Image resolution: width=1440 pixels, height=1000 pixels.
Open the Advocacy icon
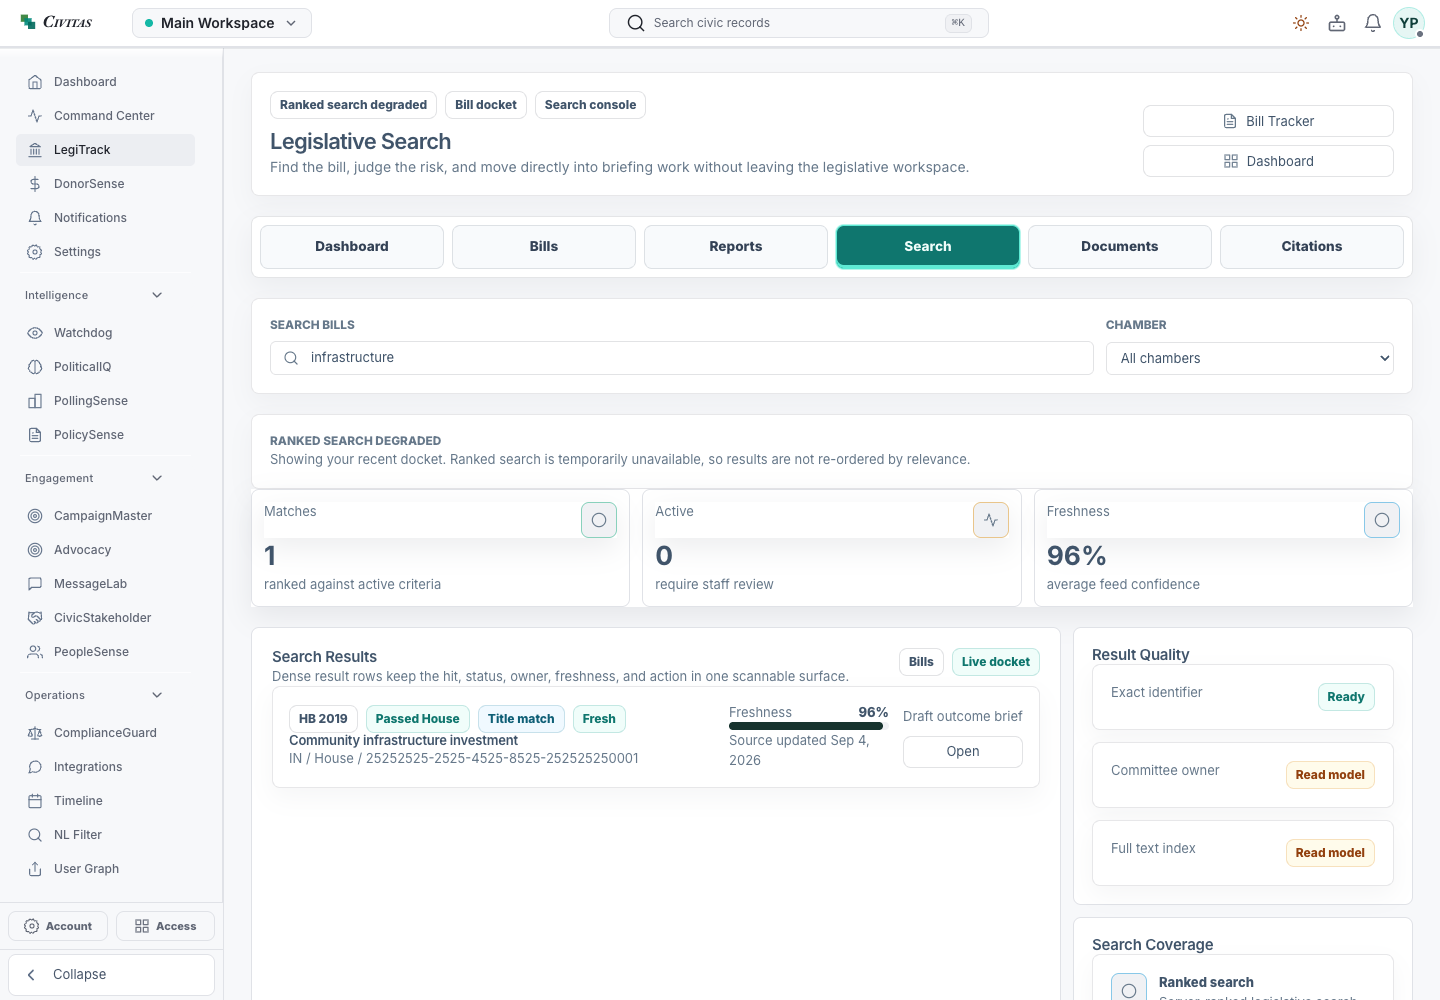pyautogui.click(x=35, y=550)
